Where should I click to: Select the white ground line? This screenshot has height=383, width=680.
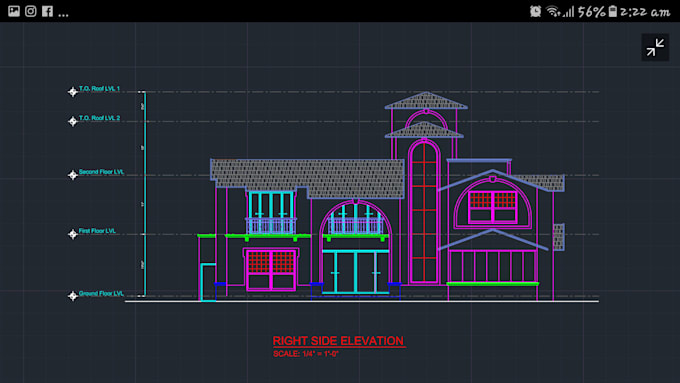pyautogui.click(x=362, y=301)
